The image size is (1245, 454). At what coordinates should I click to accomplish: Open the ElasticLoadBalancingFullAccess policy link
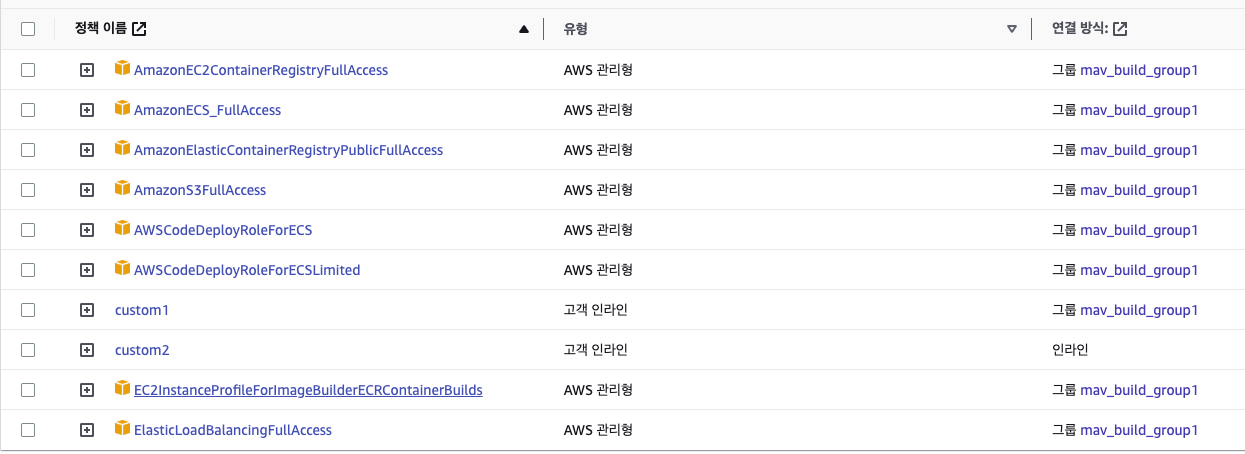233,430
